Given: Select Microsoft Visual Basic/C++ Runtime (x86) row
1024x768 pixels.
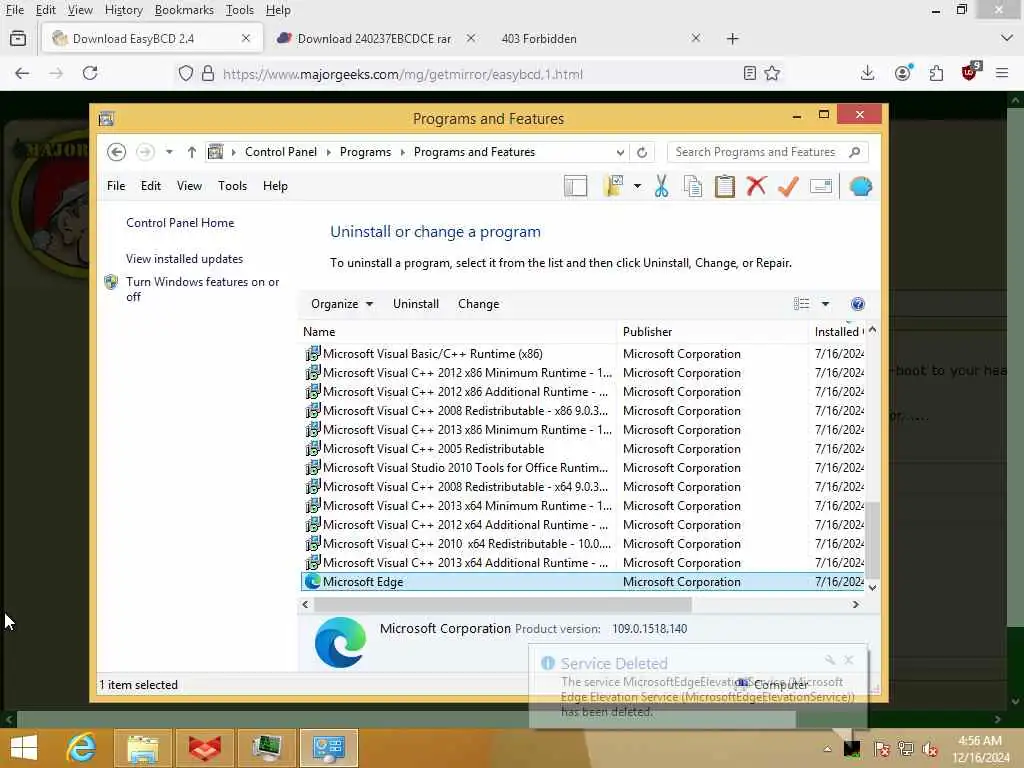Looking at the screenshot, I should point(583,354).
